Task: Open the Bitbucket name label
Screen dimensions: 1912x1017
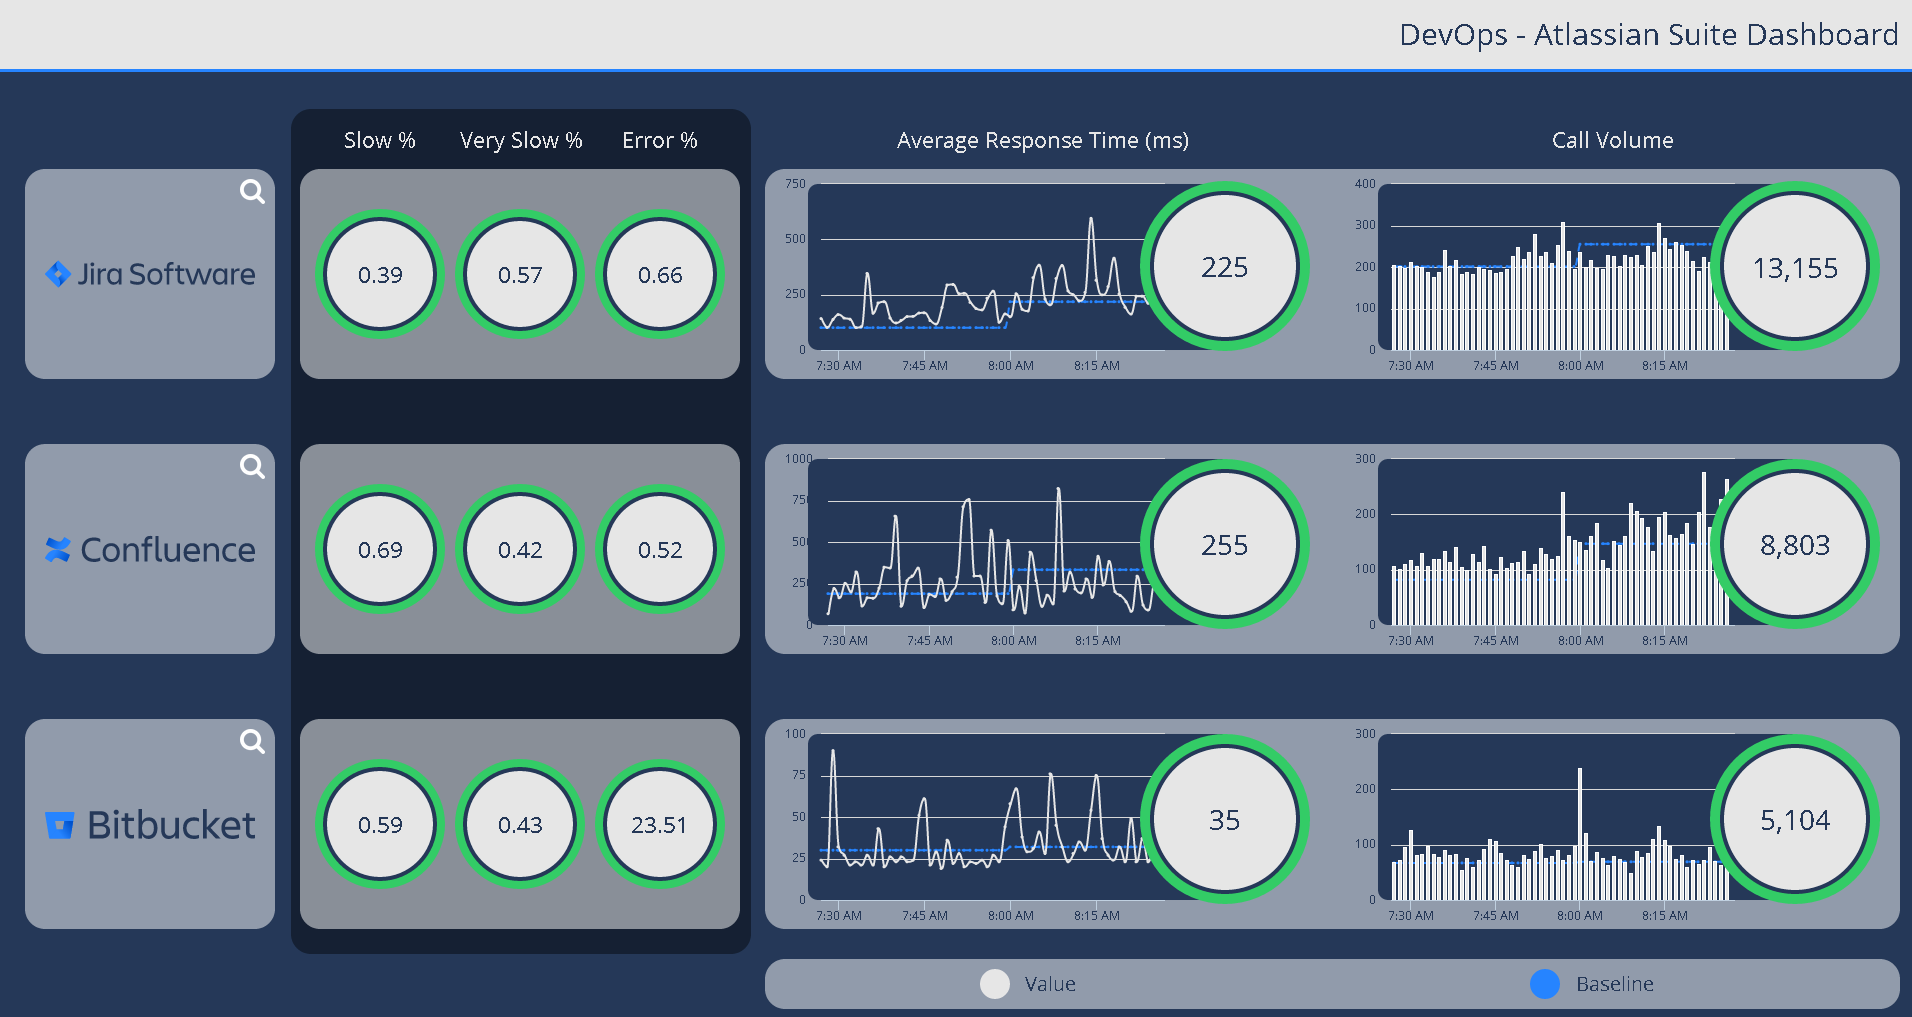Action: (x=171, y=825)
